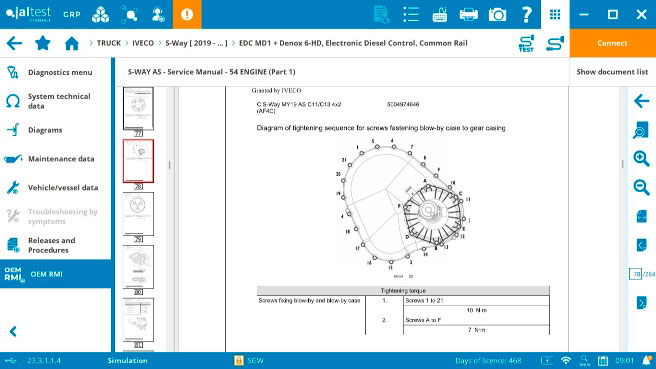
Task: Click the document search icon in right panel
Action: pyautogui.click(x=641, y=130)
